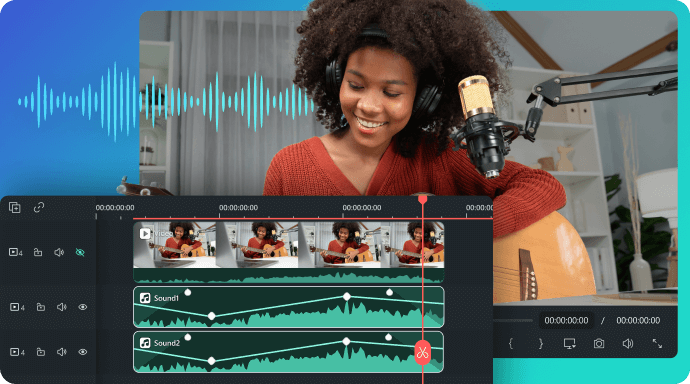690x384 pixels.
Task: Toggle the link icon in timeline header
Action: [x=39, y=207]
